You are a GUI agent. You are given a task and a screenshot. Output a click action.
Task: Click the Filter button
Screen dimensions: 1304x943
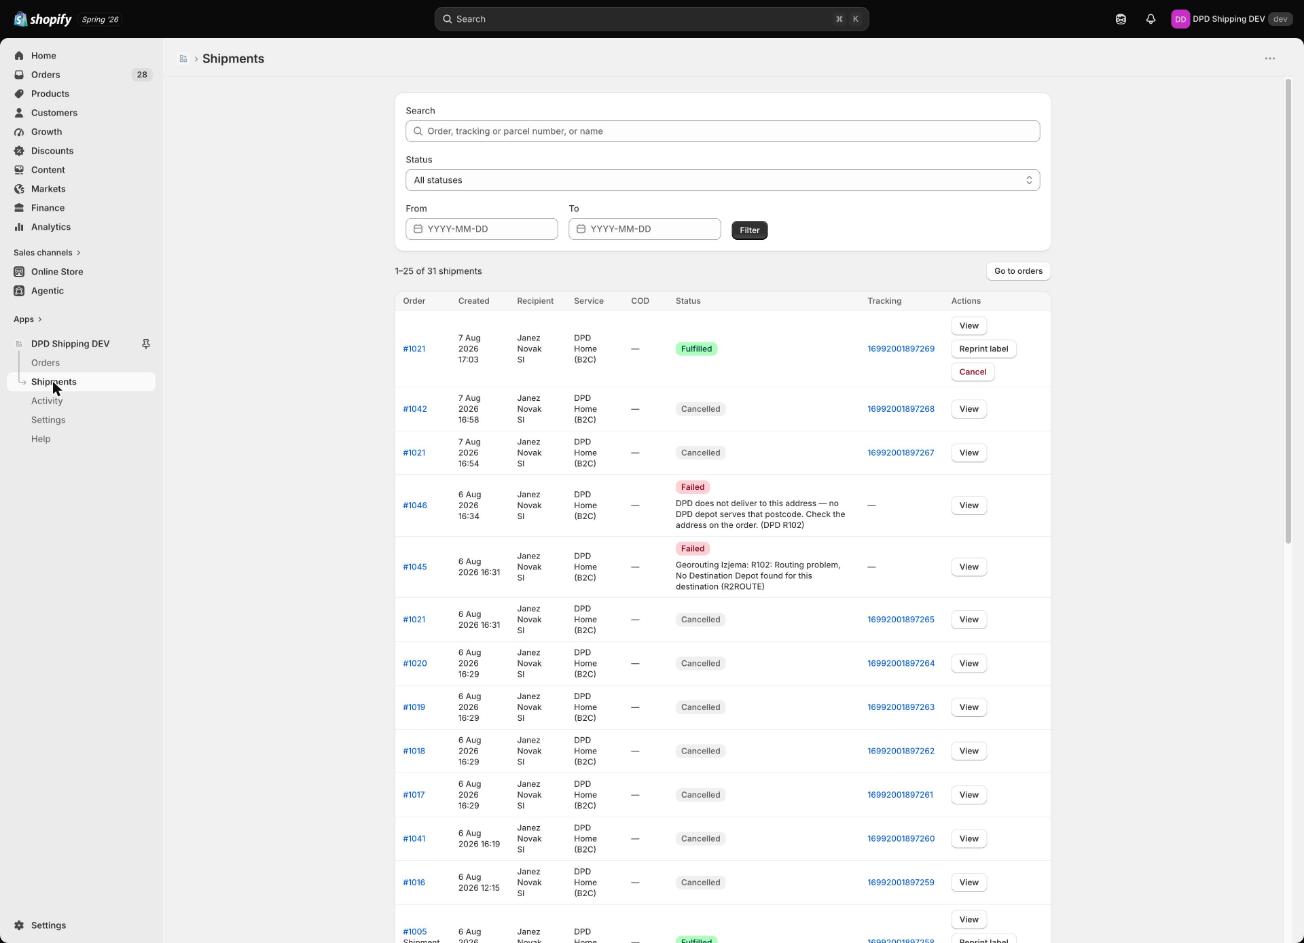[749, 230]
